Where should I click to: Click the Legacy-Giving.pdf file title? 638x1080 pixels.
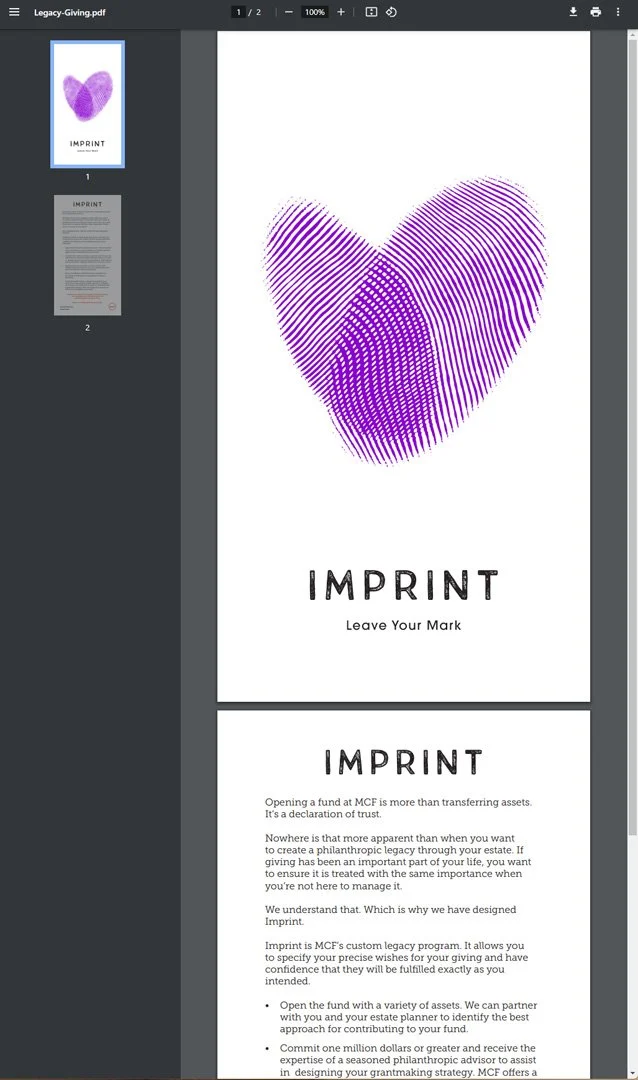(x=70, y=12)
